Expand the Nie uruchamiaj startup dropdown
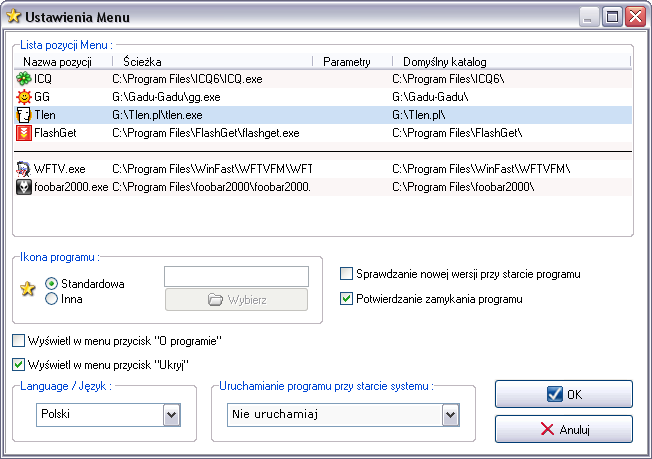This screenshot has height=459, width=652. click(450, 415)
